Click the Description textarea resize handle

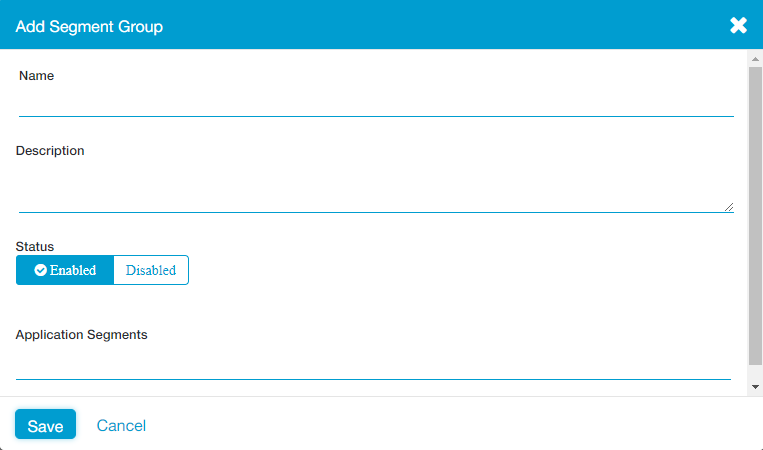pos(728,207)
